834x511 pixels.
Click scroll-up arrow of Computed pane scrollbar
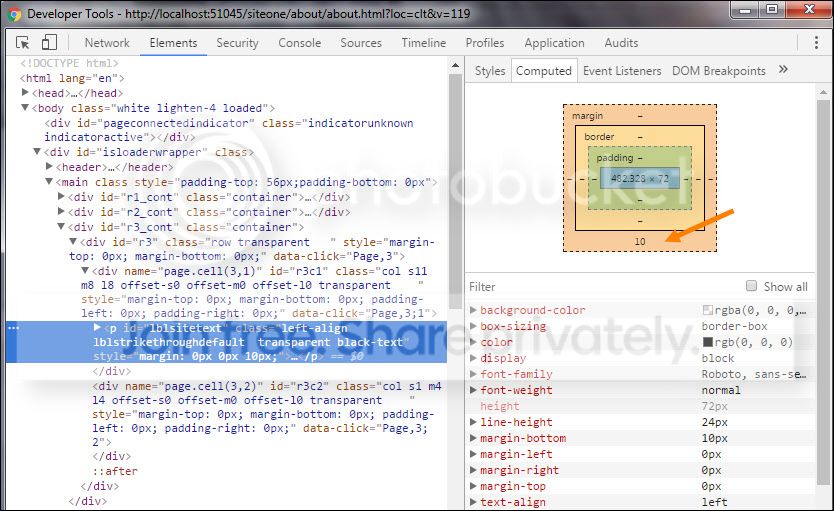click(823, 92)
